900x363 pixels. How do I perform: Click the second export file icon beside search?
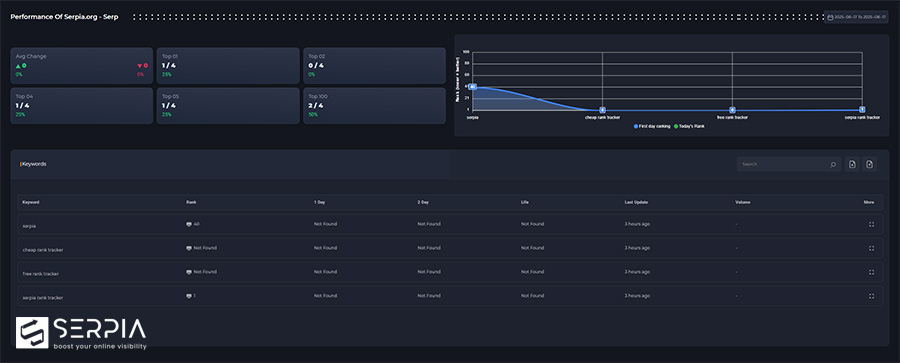870,164
